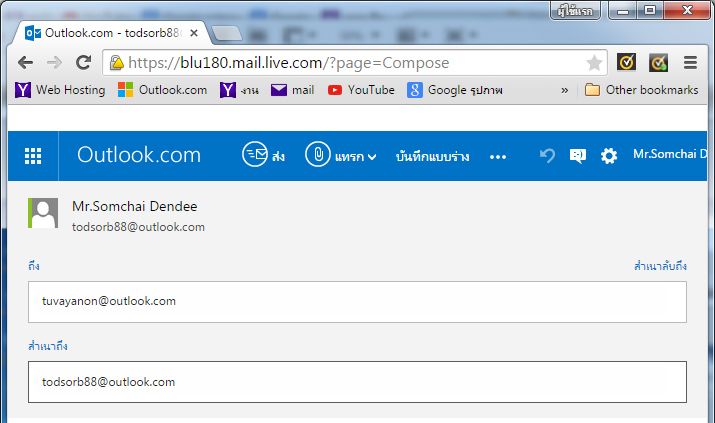Click the undo arrow icon
Screen dimensions: 715x423
coord(547,156)
